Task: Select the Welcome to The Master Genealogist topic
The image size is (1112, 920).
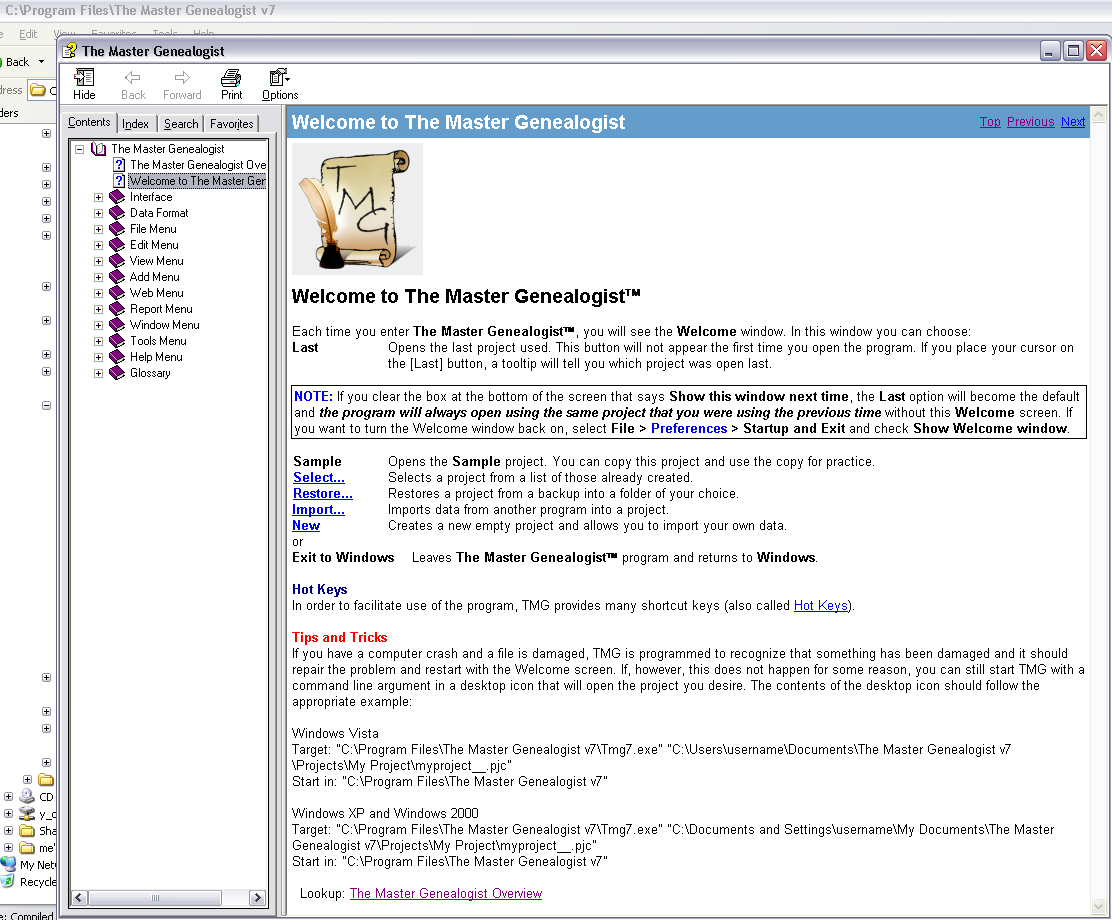Action: [197, 181]
